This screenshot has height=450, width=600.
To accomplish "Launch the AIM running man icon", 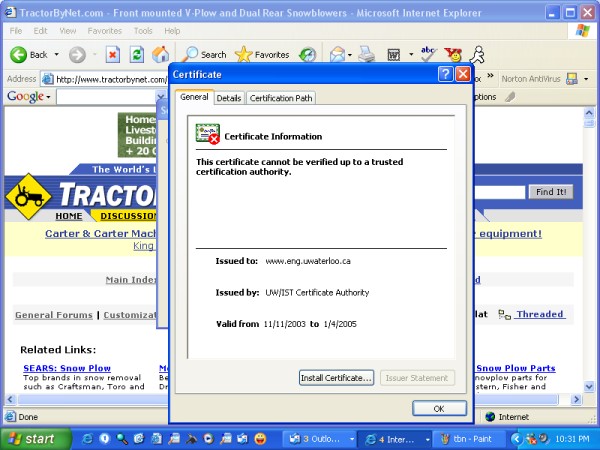I will (x=477, y=55).
